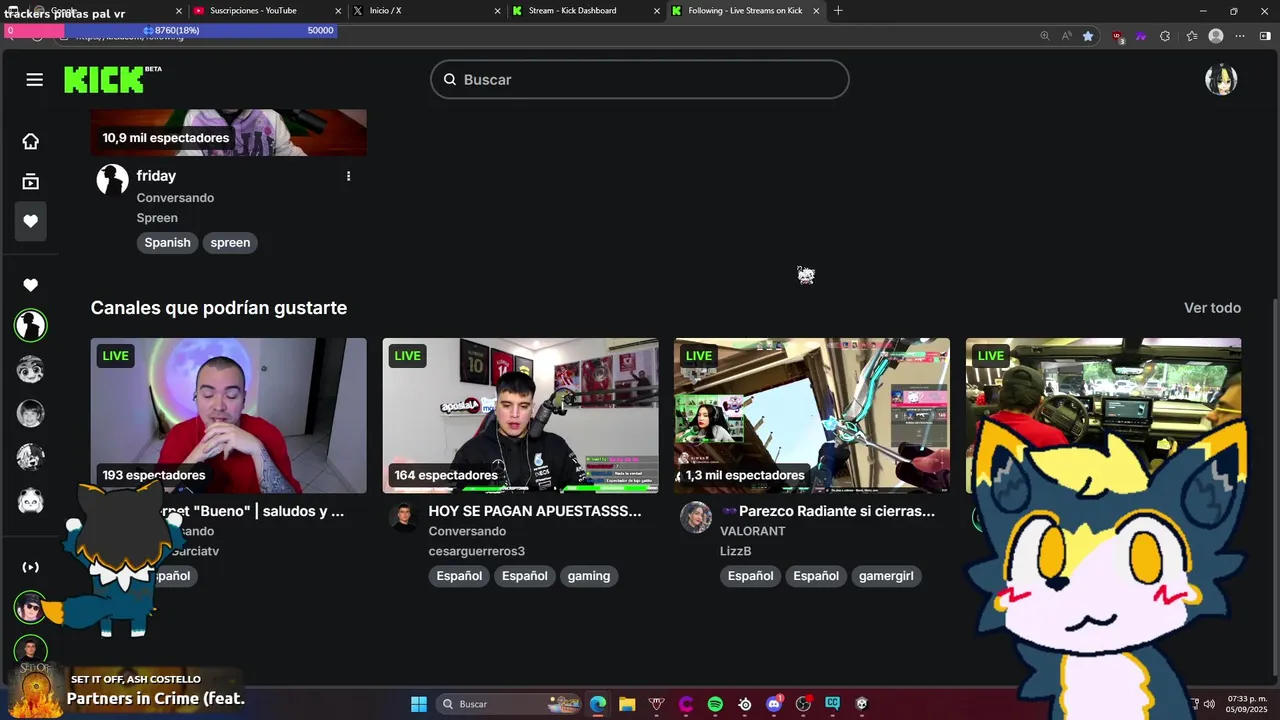Screen dimensions: 1280x720
Task: Open the Conversando category under friday
Action: point(175,198)
